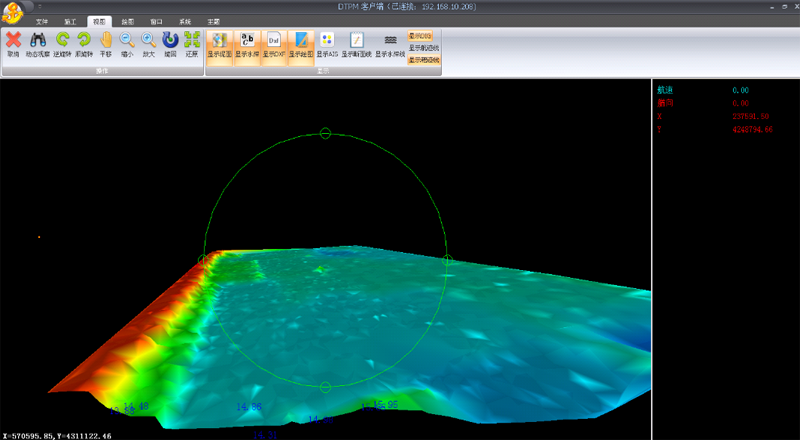Screen dimensions: 800x440
Task: Open the File (文件) ribbon tab
Action: pos(41,21)
